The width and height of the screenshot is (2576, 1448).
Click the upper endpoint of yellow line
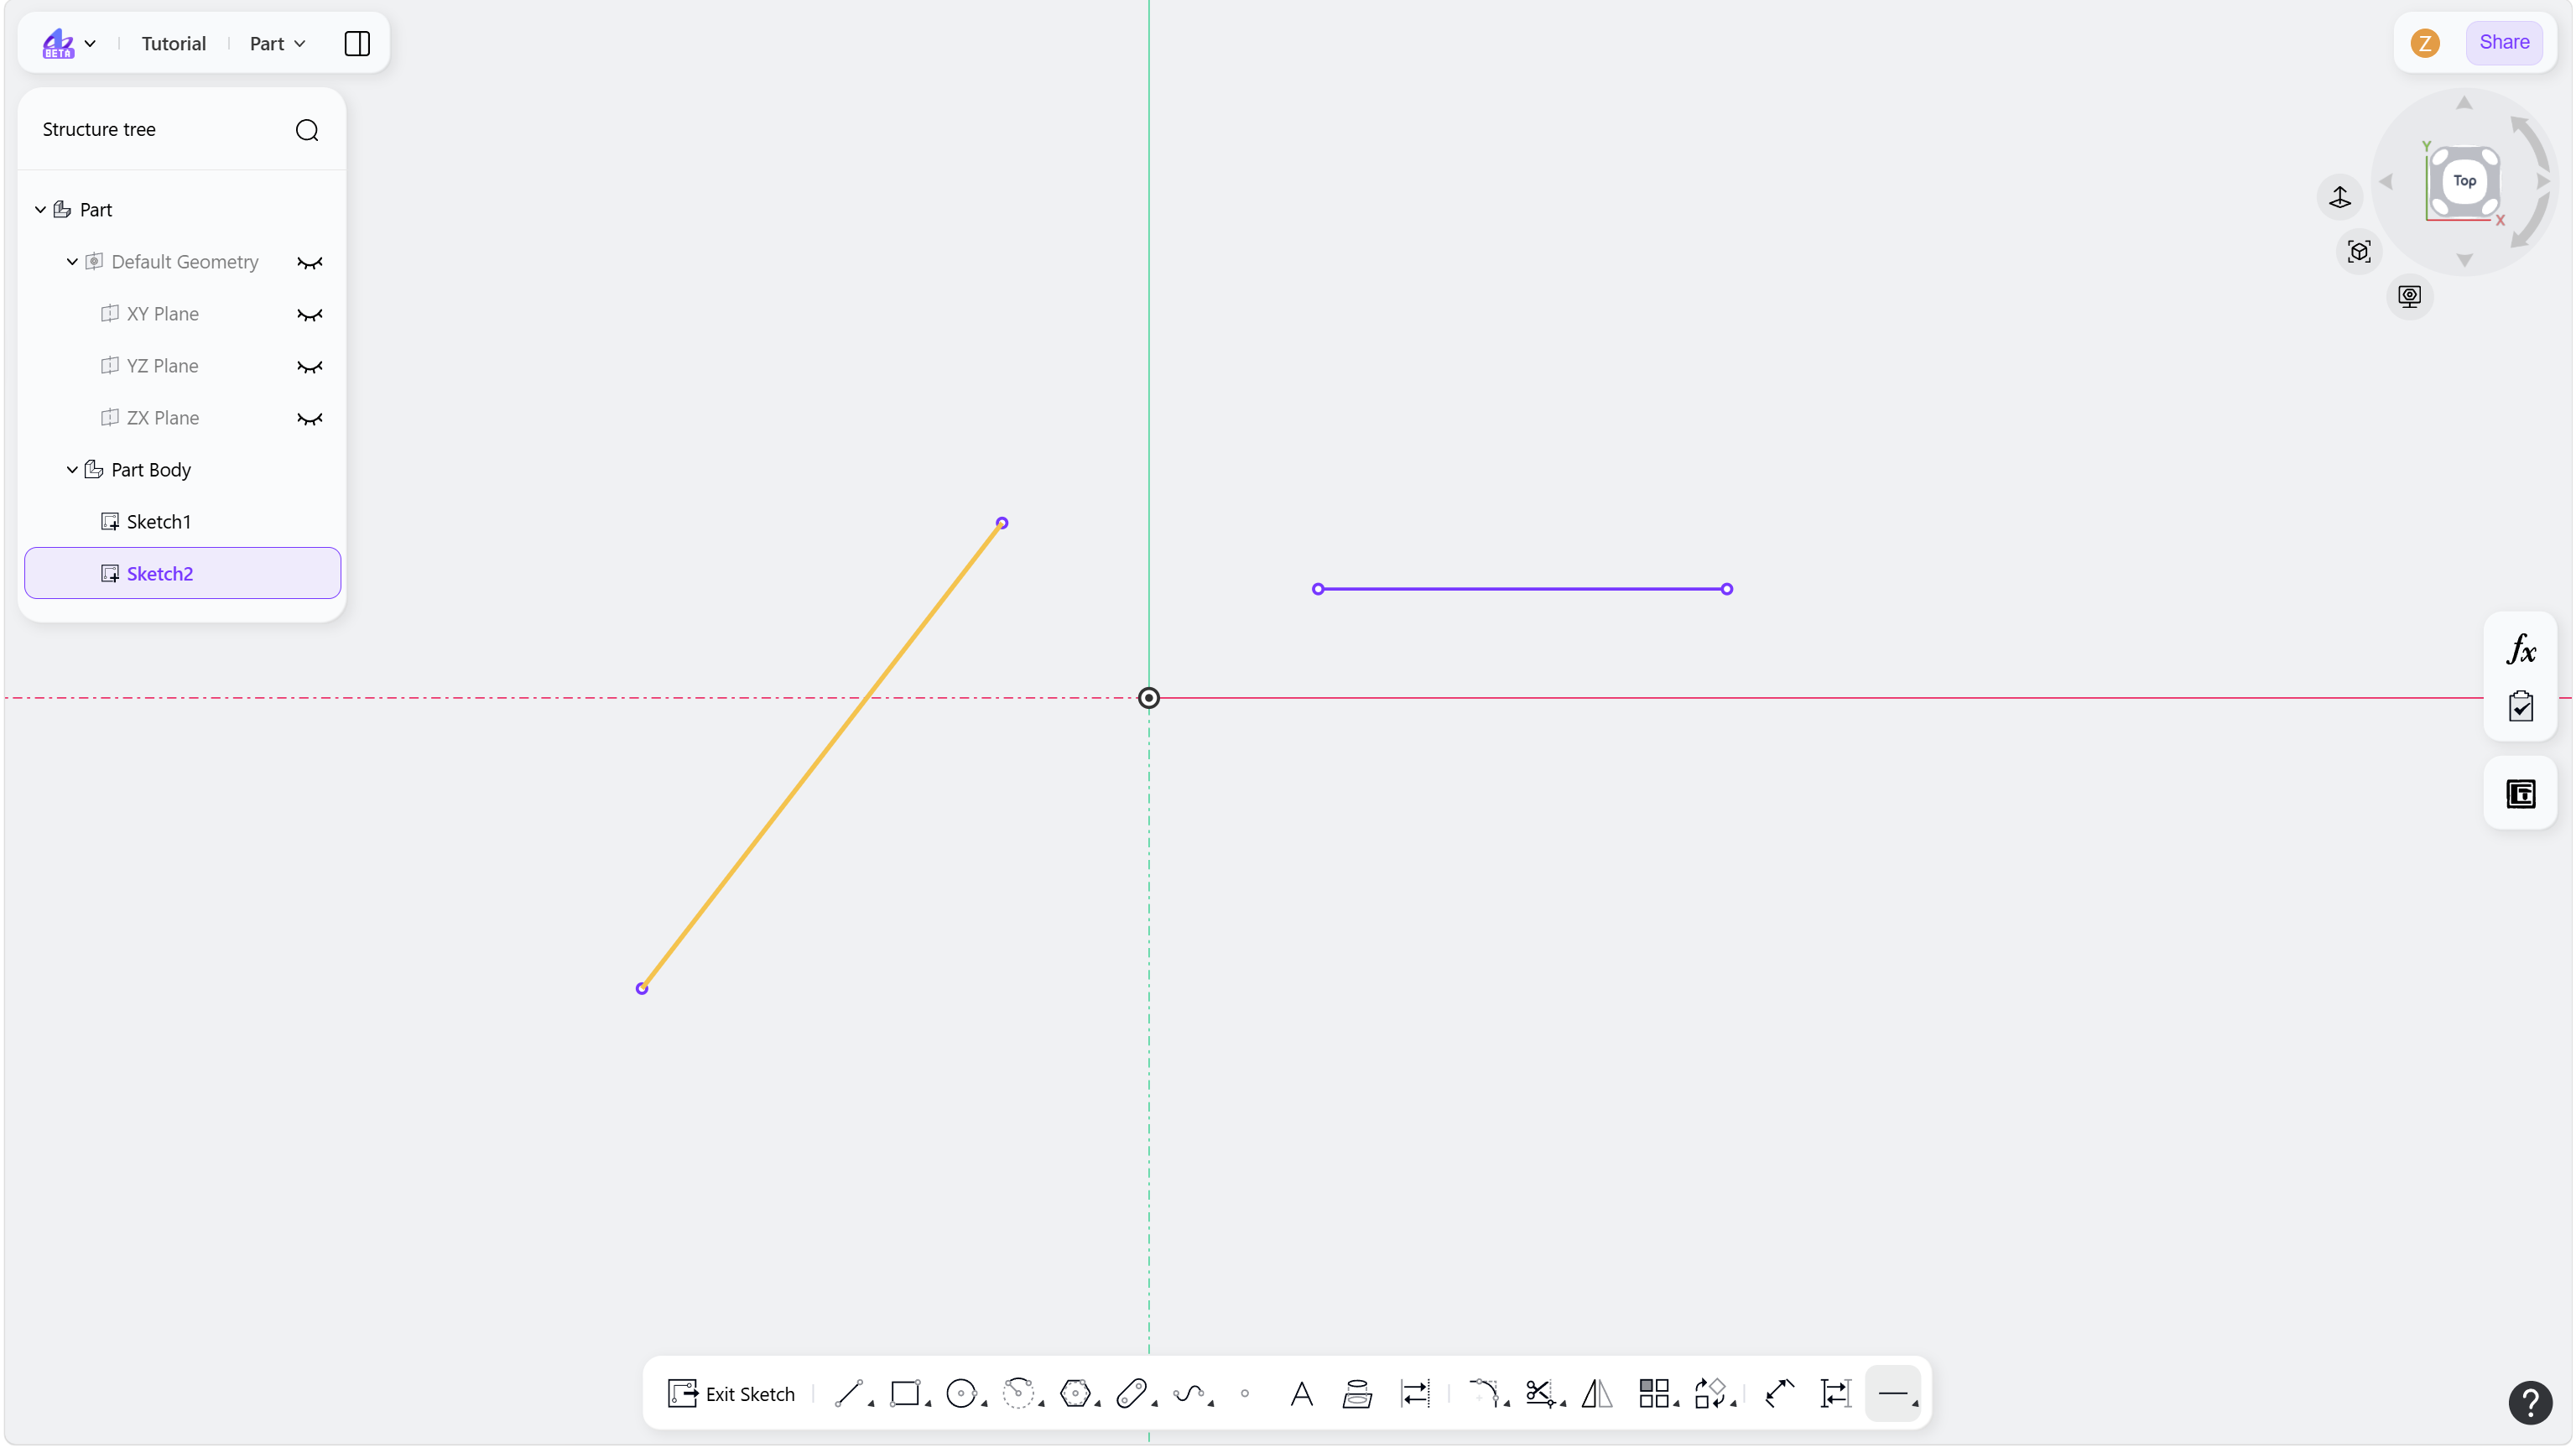click(1002, 523)
